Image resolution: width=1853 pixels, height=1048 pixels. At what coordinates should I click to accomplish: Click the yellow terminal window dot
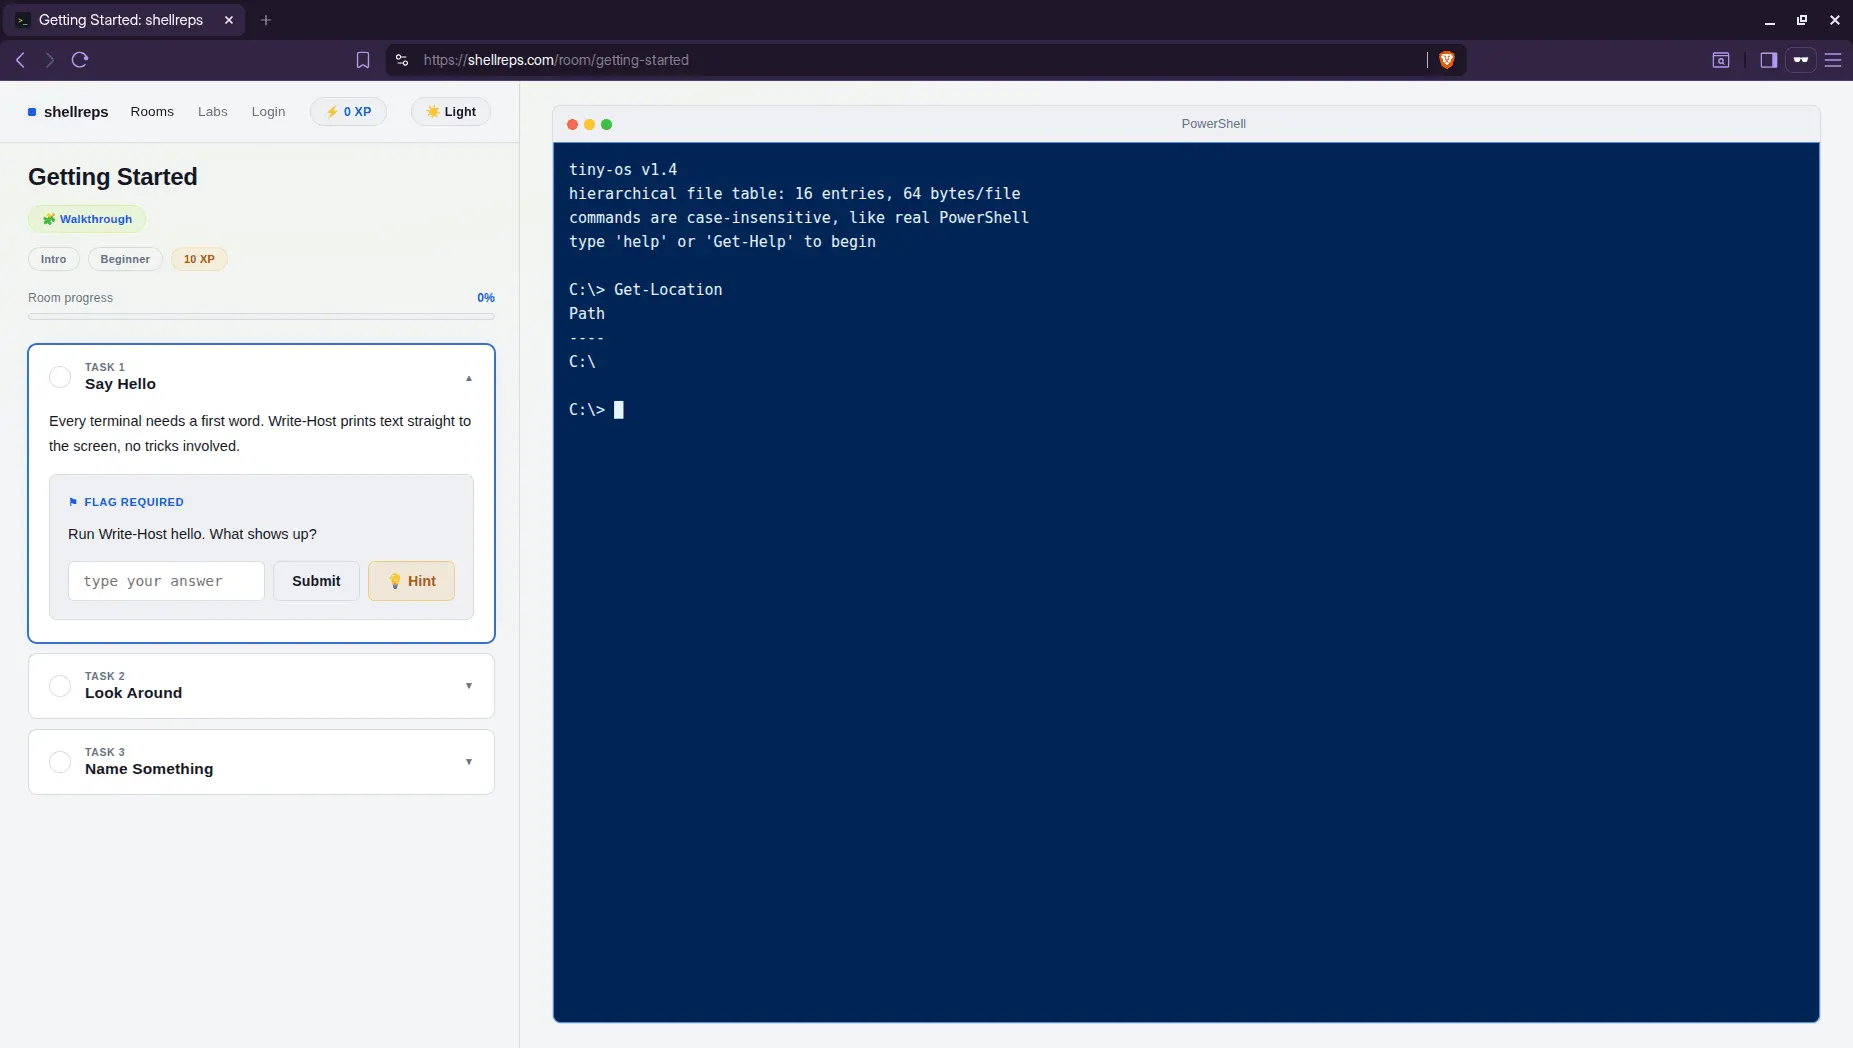point(589,124)
